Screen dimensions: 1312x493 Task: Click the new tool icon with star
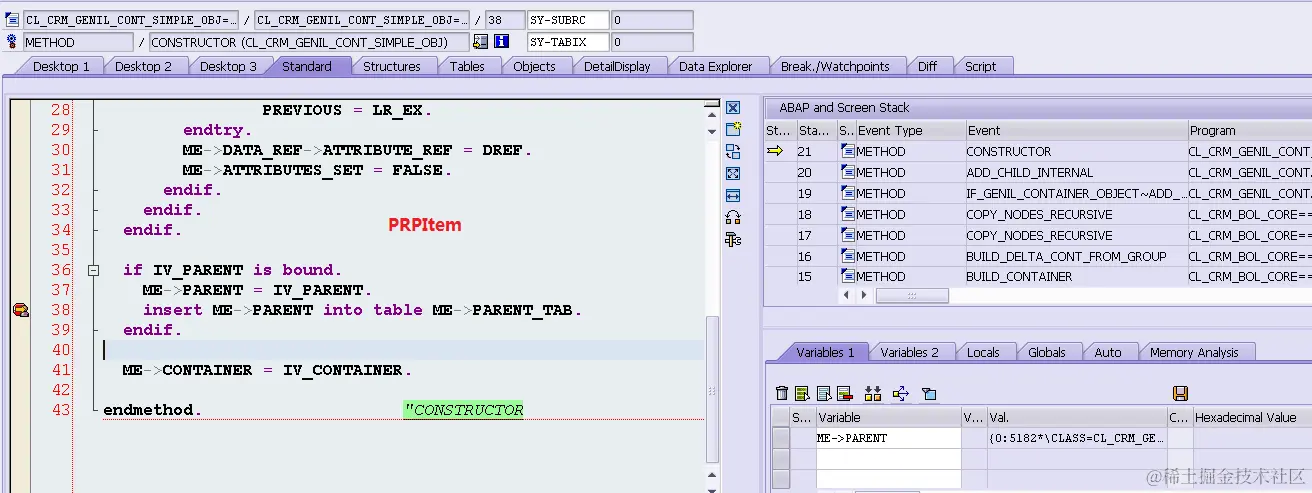(733, 130)
